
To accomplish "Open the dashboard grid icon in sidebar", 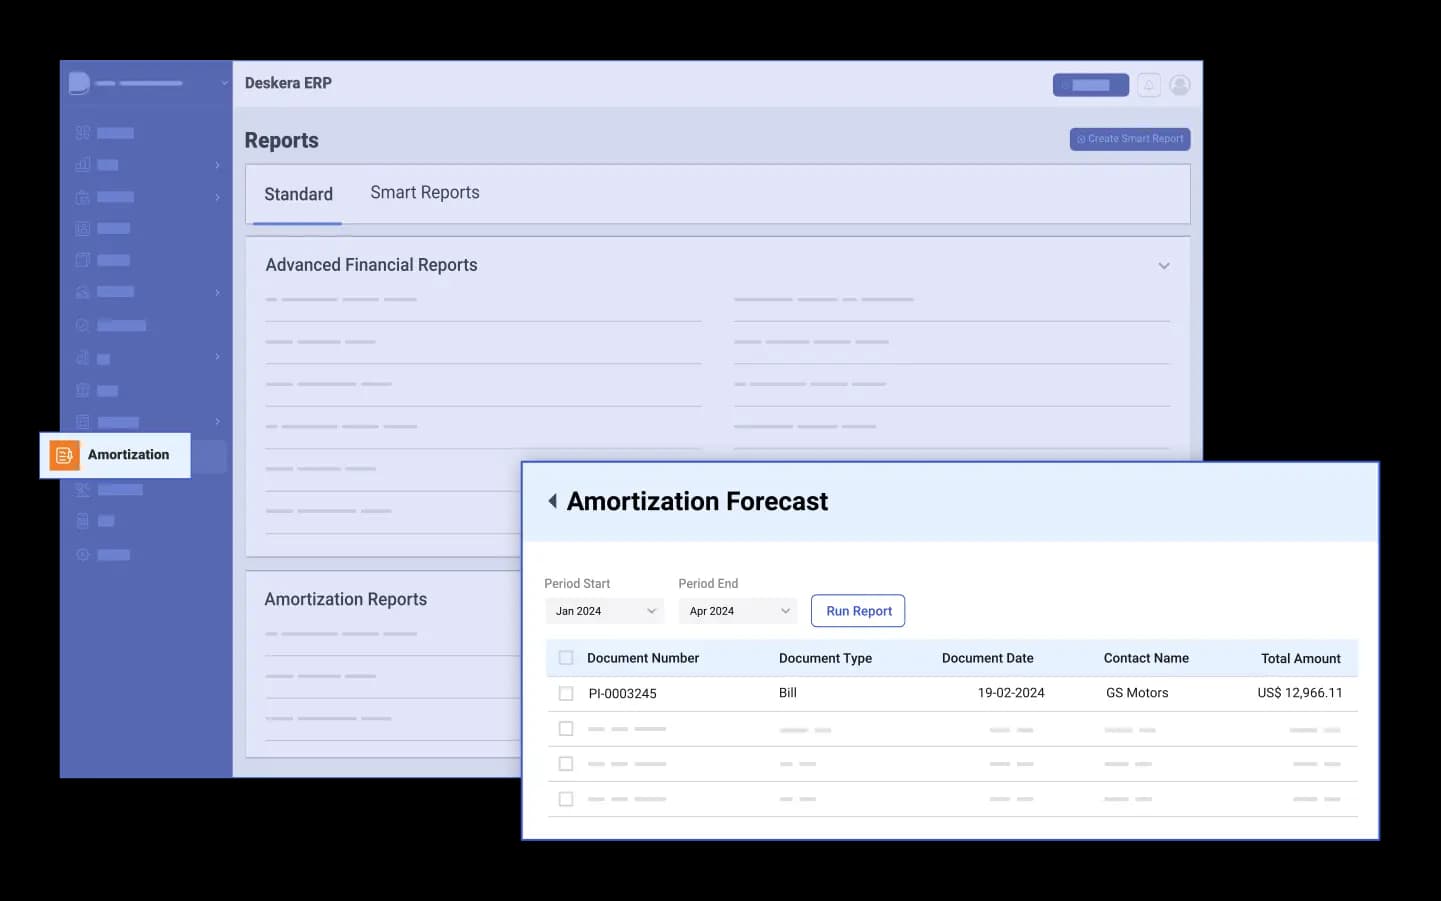I will coord(83,132).
